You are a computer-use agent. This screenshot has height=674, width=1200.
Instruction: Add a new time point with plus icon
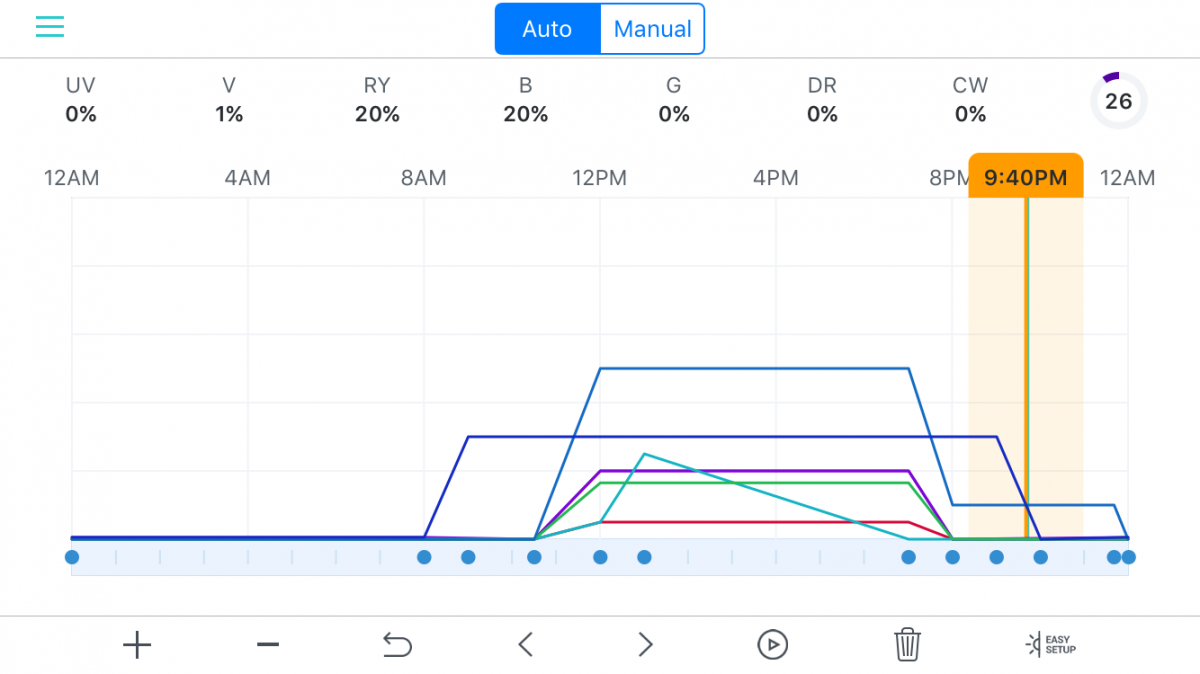(137, 646)
